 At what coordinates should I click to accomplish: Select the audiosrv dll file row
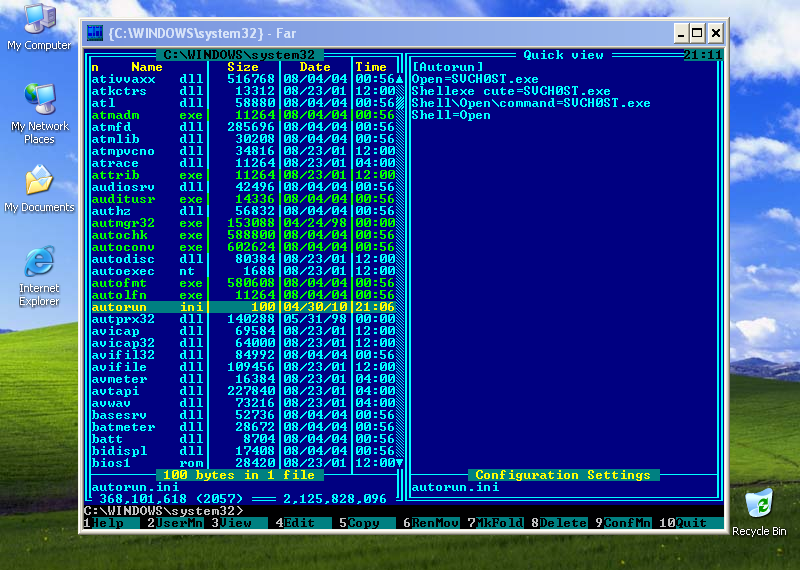(x=243, y=187)
